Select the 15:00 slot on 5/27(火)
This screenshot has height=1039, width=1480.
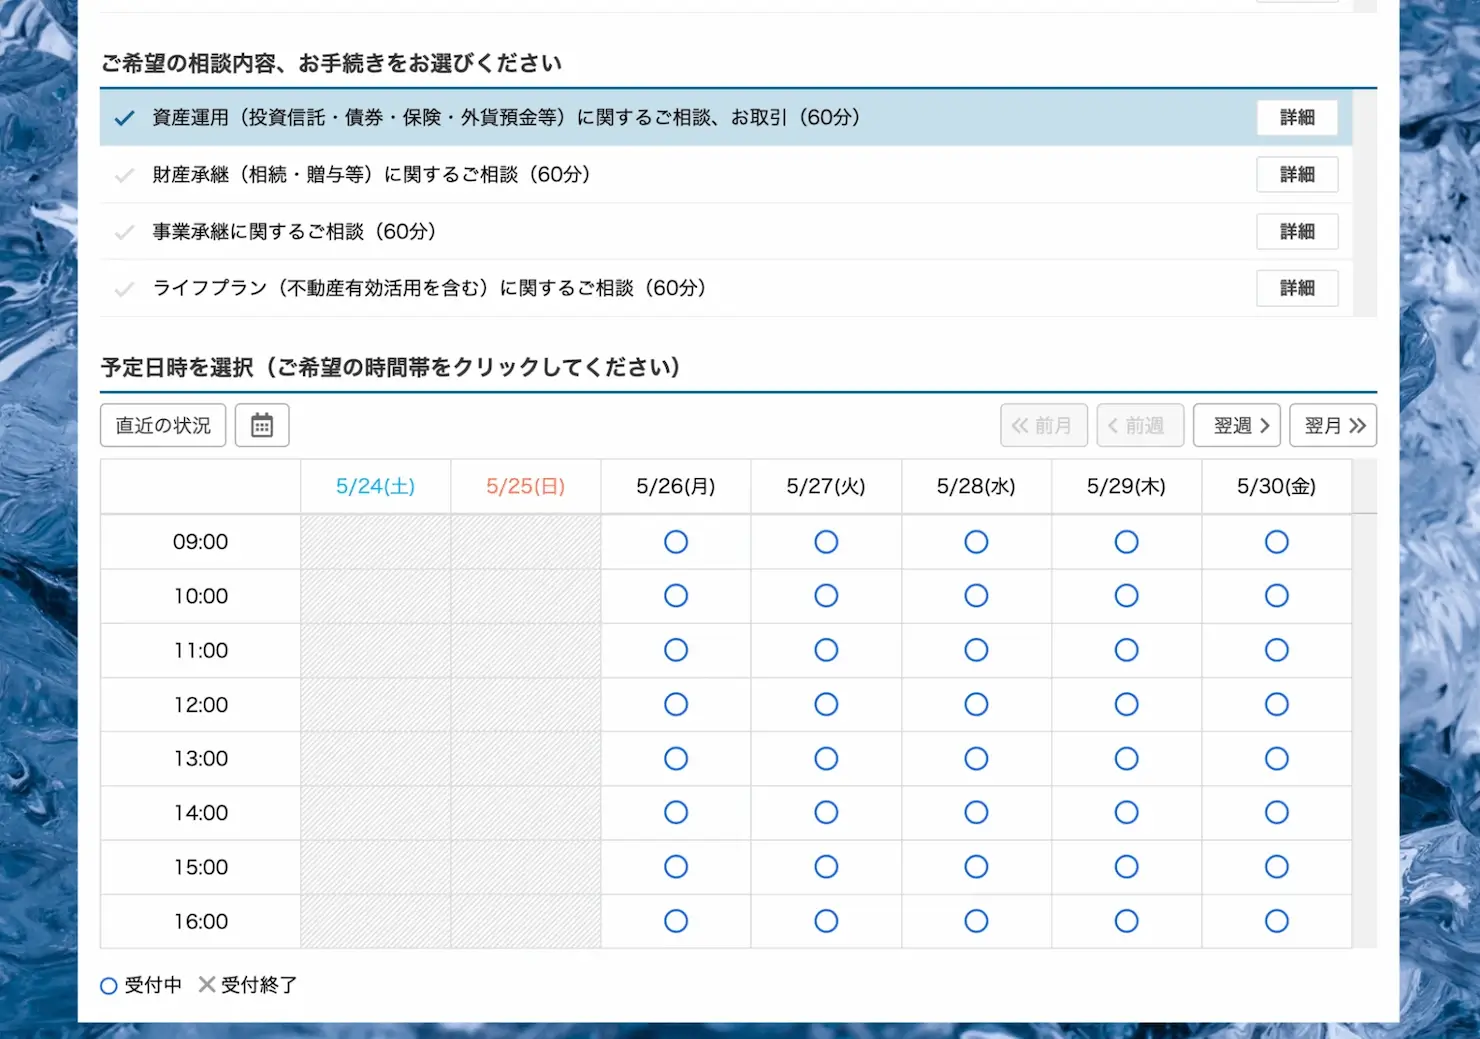(x=826, y=866)
